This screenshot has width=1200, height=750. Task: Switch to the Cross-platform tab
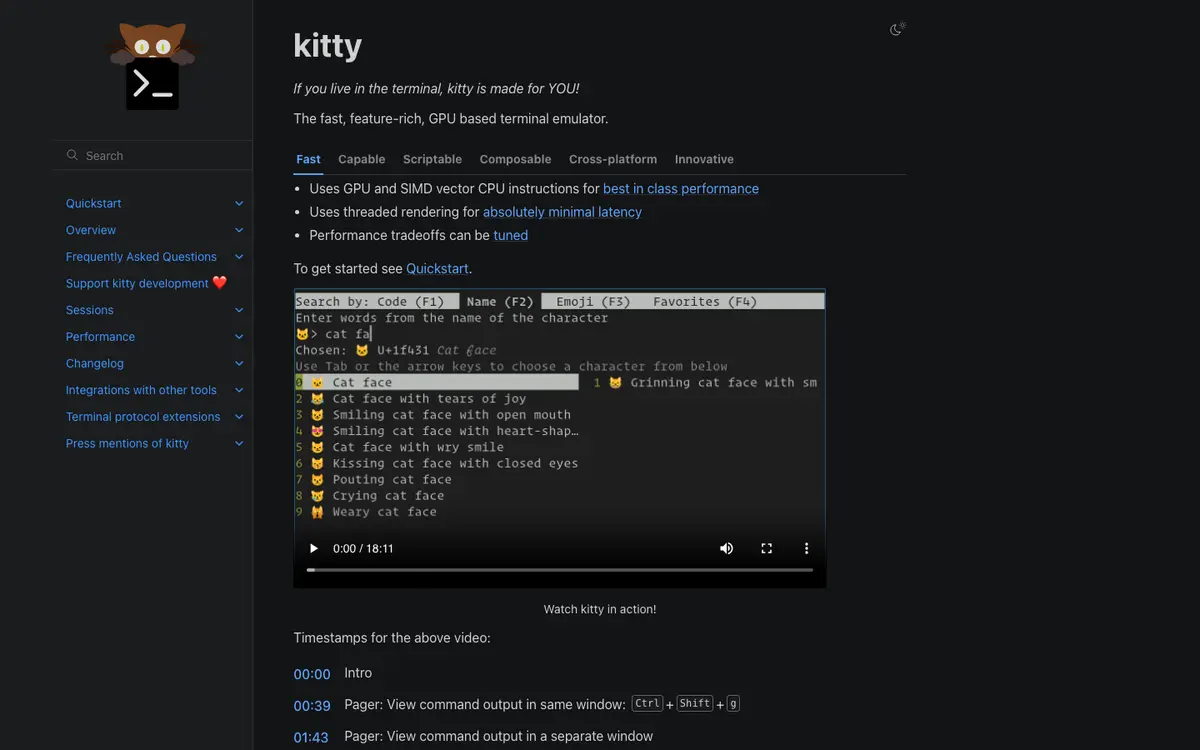(613, 159)
